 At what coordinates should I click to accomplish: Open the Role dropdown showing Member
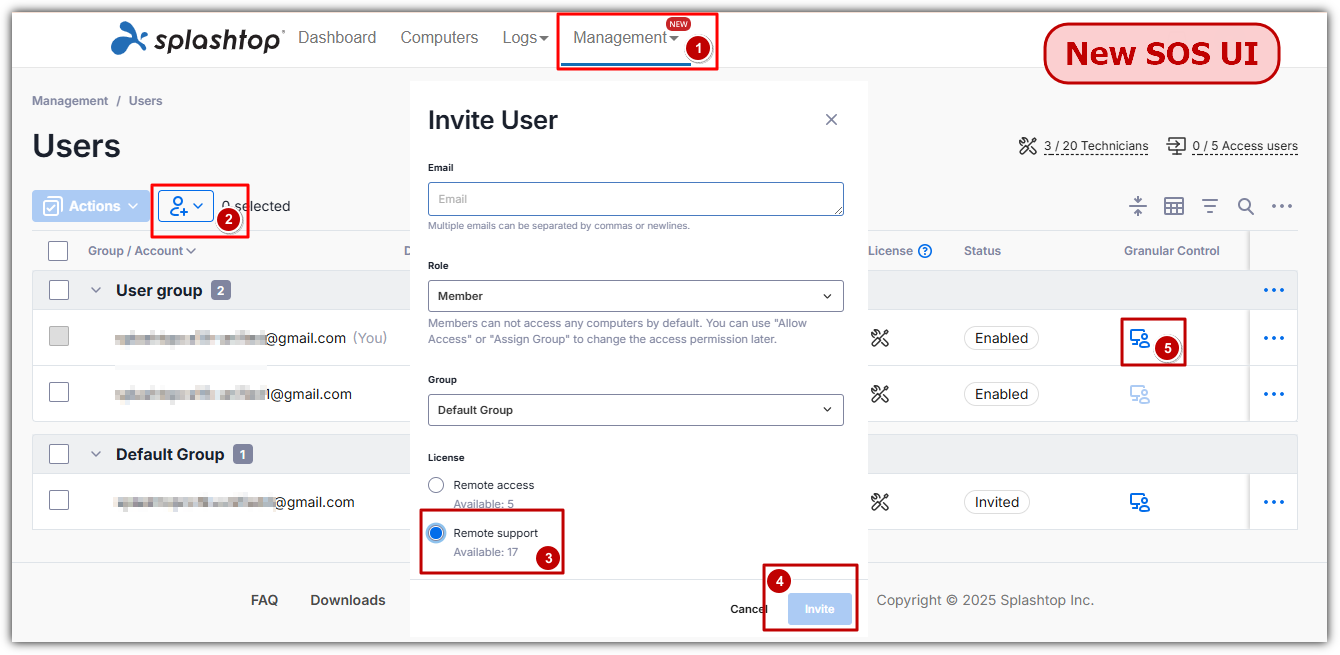(635, 296)
